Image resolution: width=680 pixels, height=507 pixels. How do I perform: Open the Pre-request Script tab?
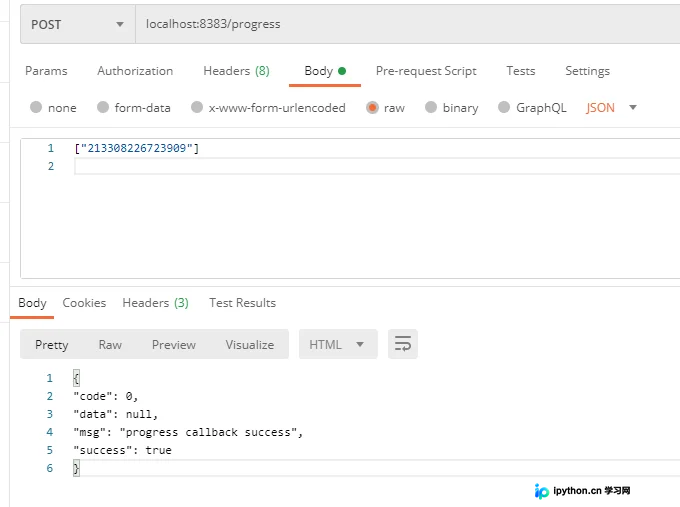[426, 71]
